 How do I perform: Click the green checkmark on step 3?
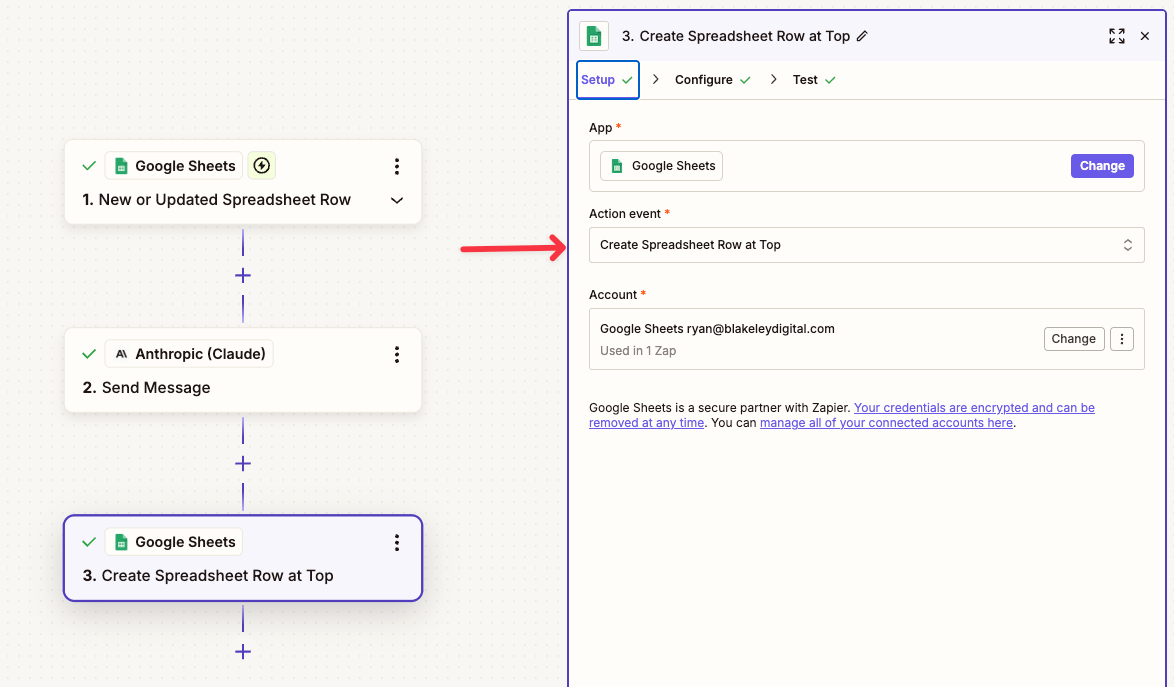click(x=89, y=542)
